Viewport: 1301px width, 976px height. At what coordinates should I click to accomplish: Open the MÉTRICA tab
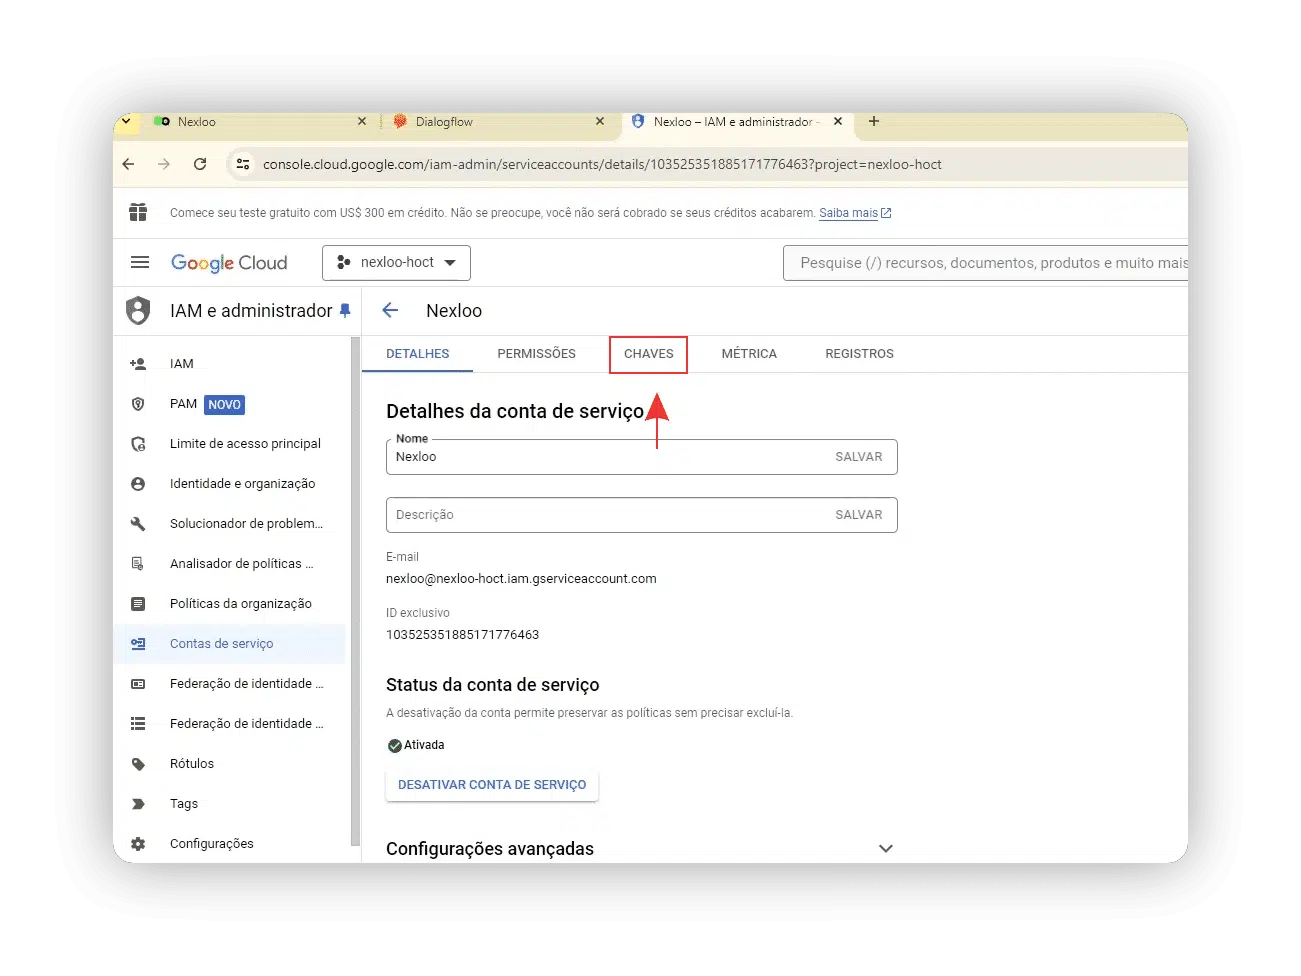tap(749, 354)
